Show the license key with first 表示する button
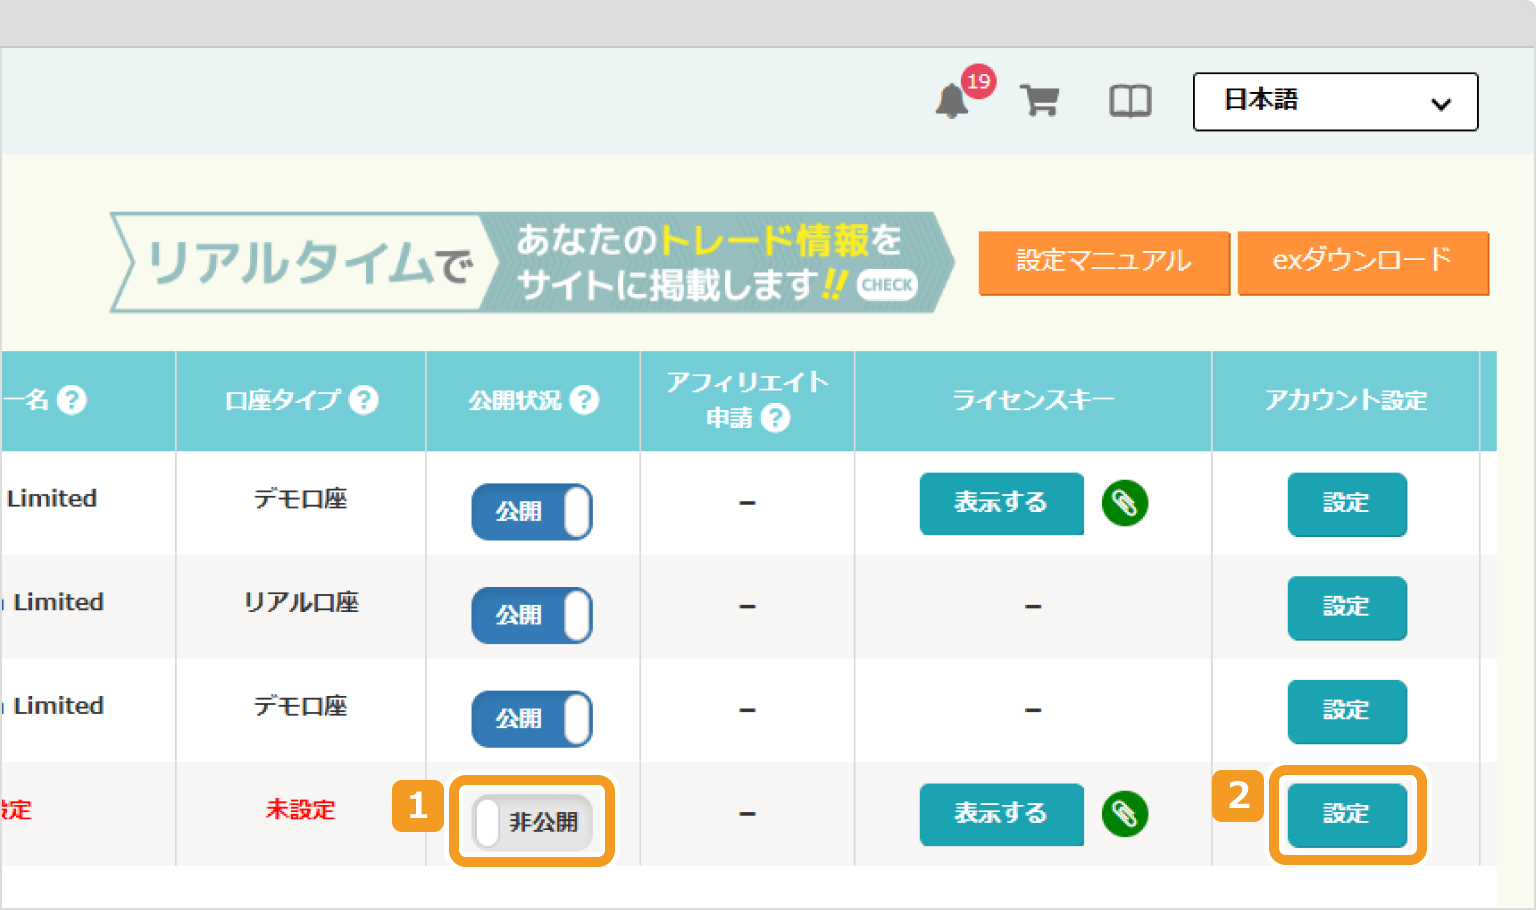The width and height of the screenshot is (1536, 910). pyautogui.click(x=1001, y=504)
